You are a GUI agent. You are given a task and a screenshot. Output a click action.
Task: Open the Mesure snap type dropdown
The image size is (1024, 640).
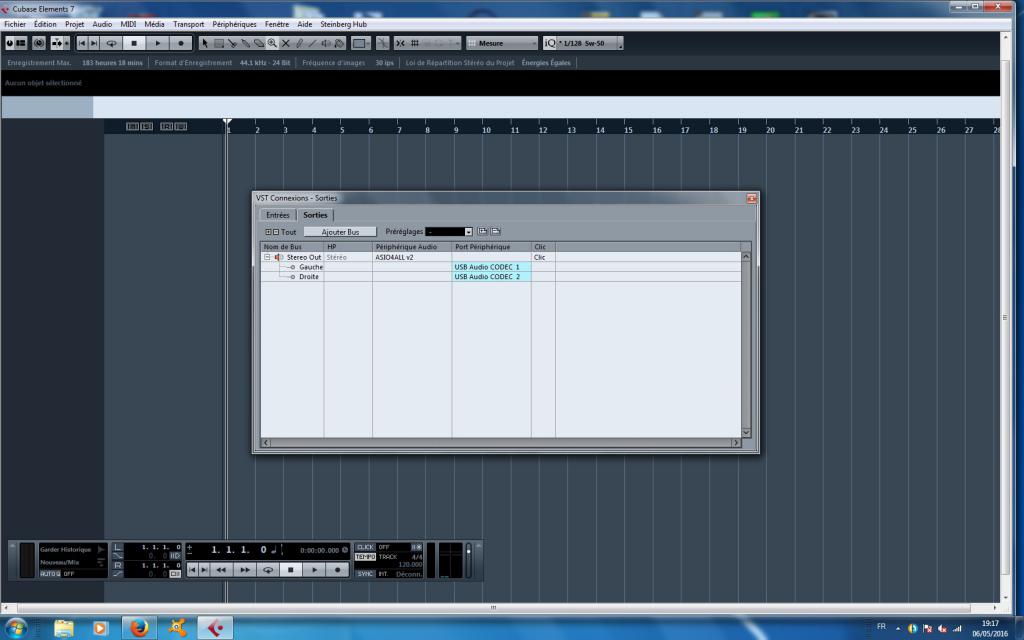(502, 43)
